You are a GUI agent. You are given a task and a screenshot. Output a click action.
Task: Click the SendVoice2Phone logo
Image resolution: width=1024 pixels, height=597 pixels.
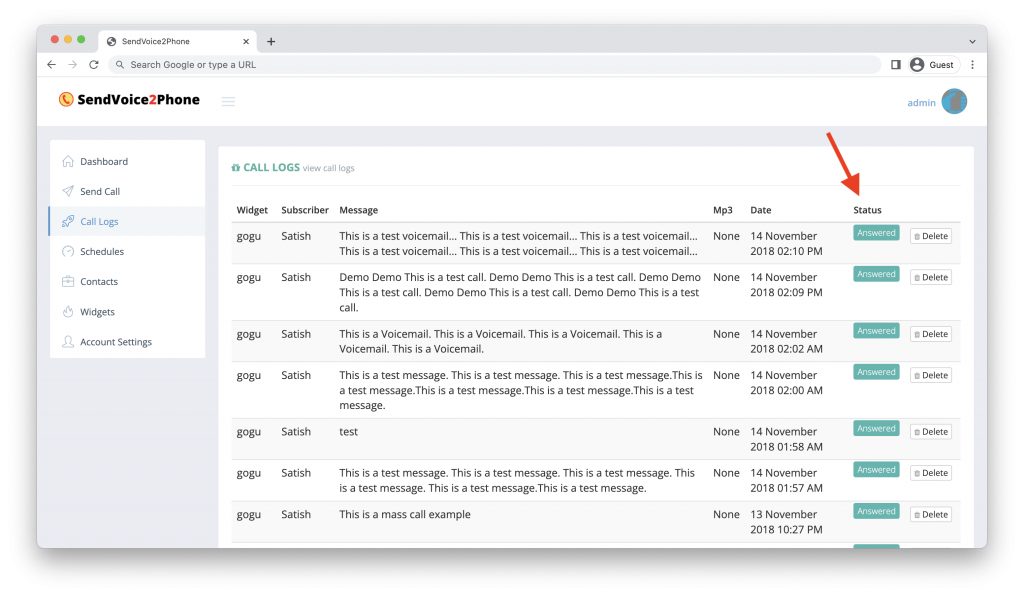(x=129, y=99)
